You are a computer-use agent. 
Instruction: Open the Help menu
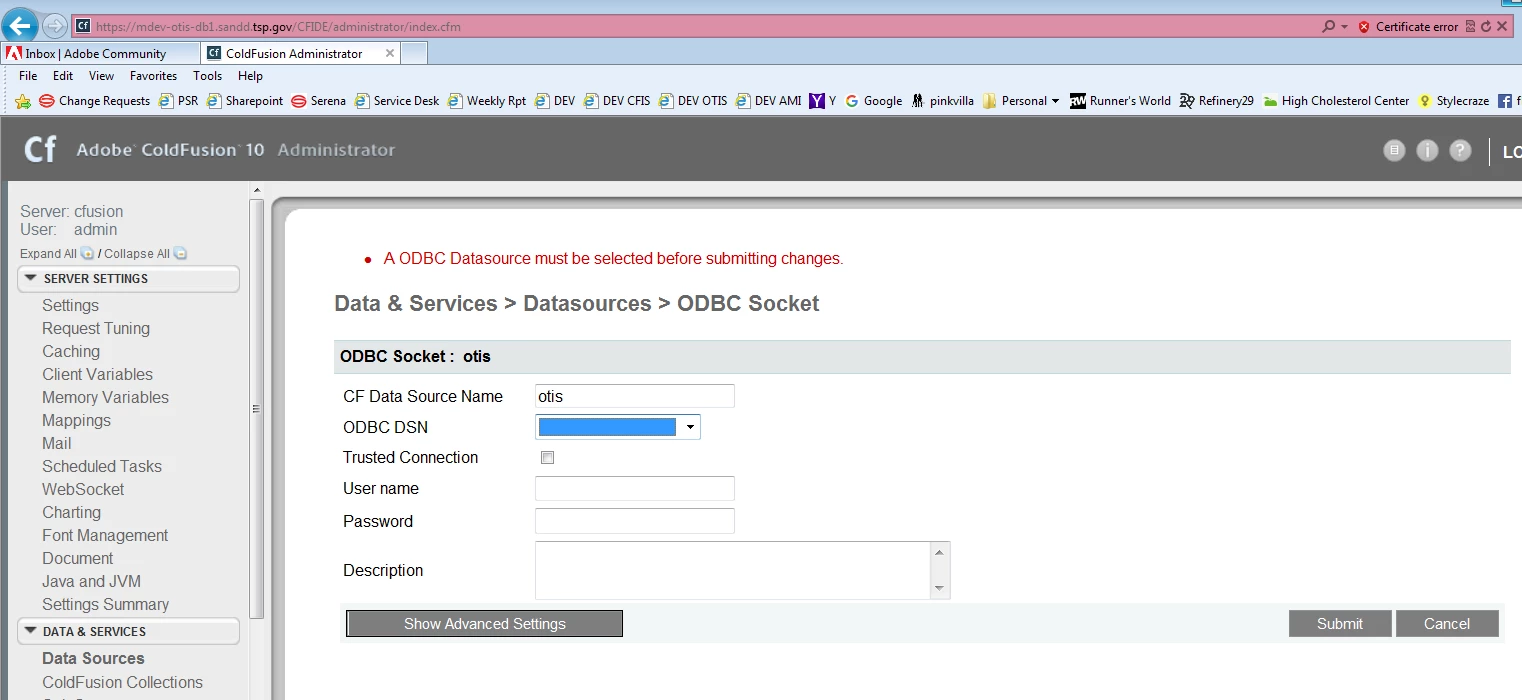point(250,76)
